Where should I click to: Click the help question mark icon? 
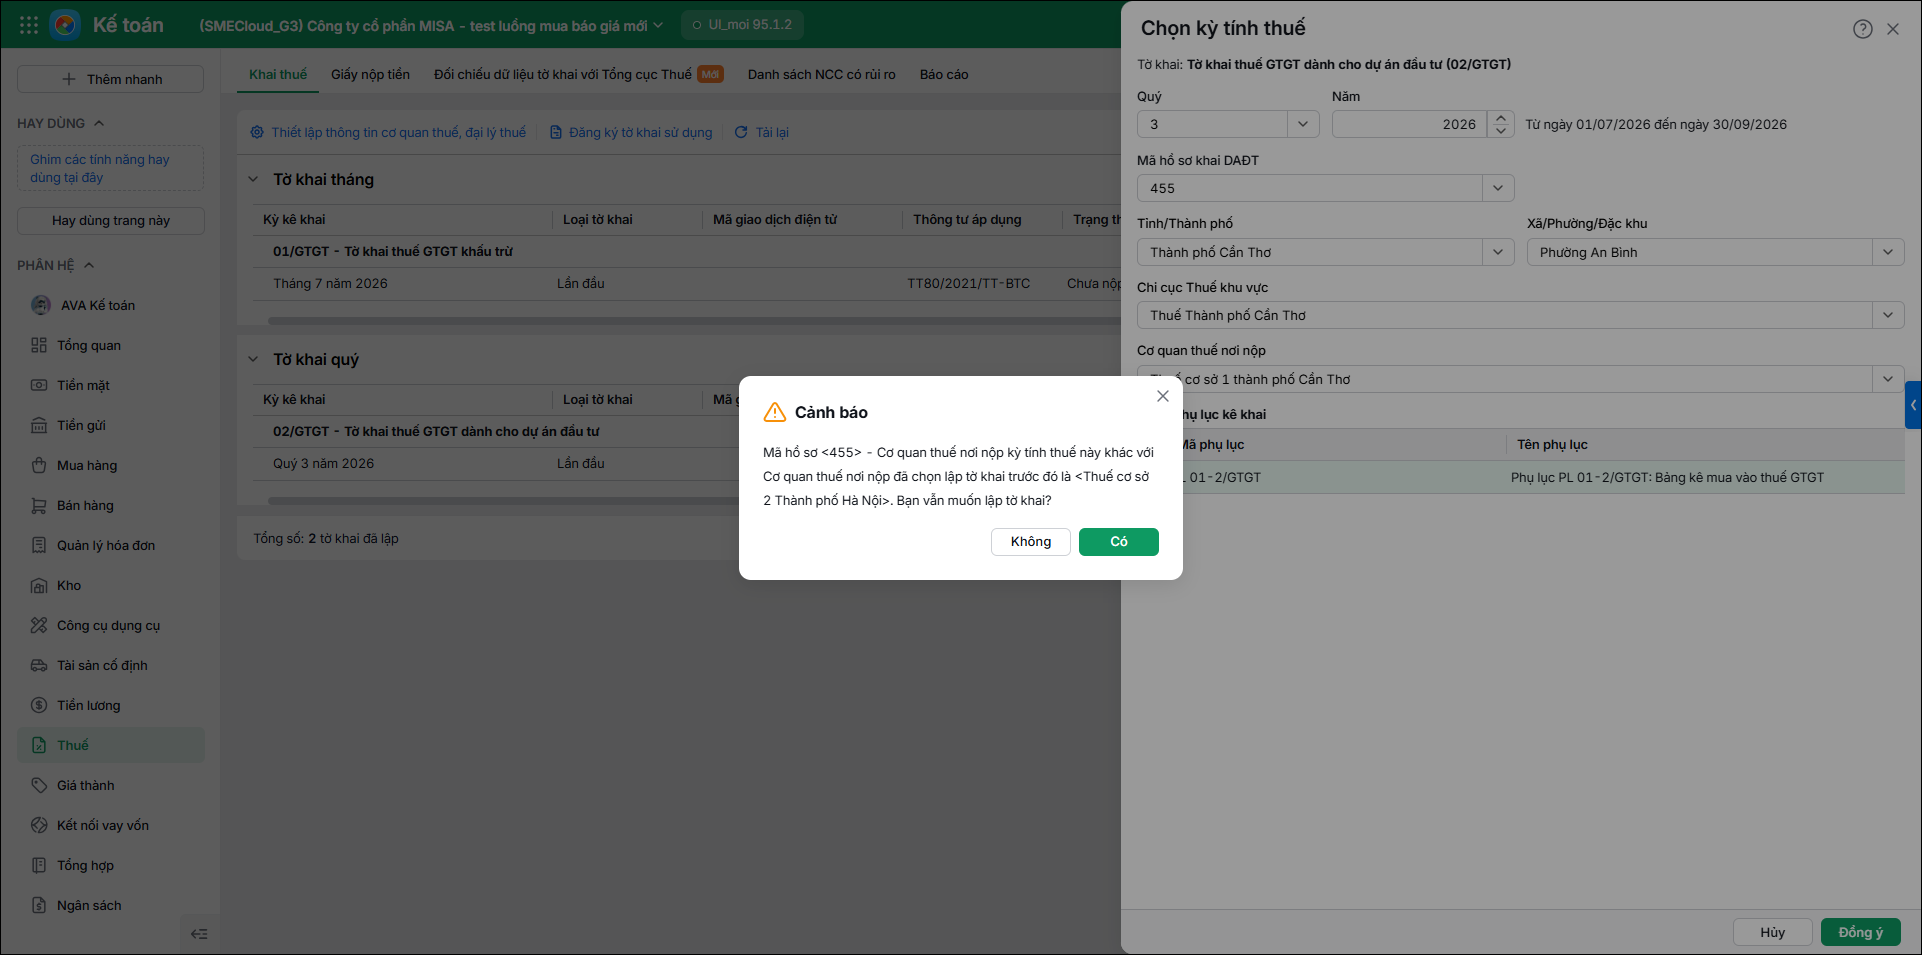click(1862, 29)
